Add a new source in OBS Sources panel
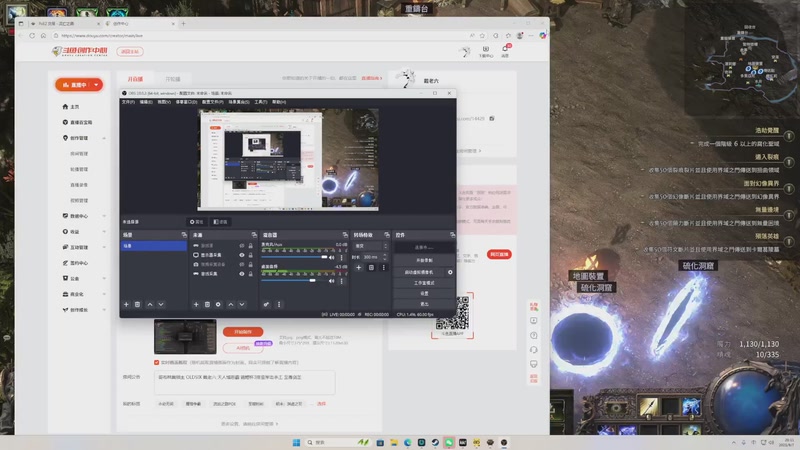800x450 pixels. coord(196,305)
